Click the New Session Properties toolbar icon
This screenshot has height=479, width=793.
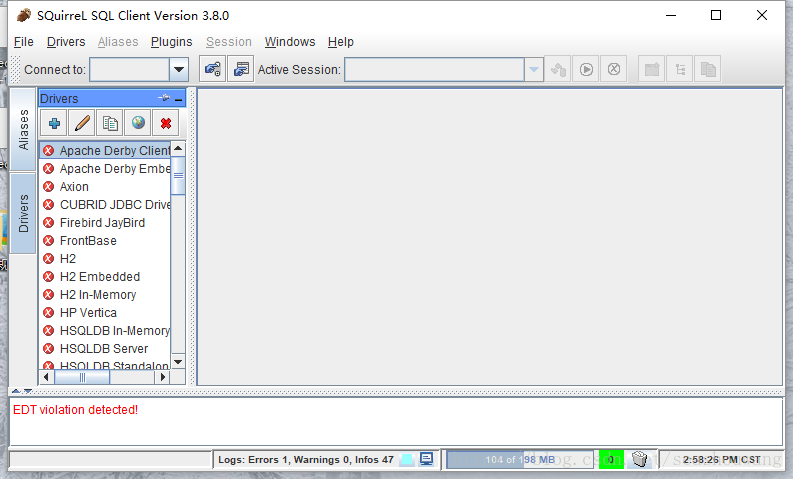(241, 69)
